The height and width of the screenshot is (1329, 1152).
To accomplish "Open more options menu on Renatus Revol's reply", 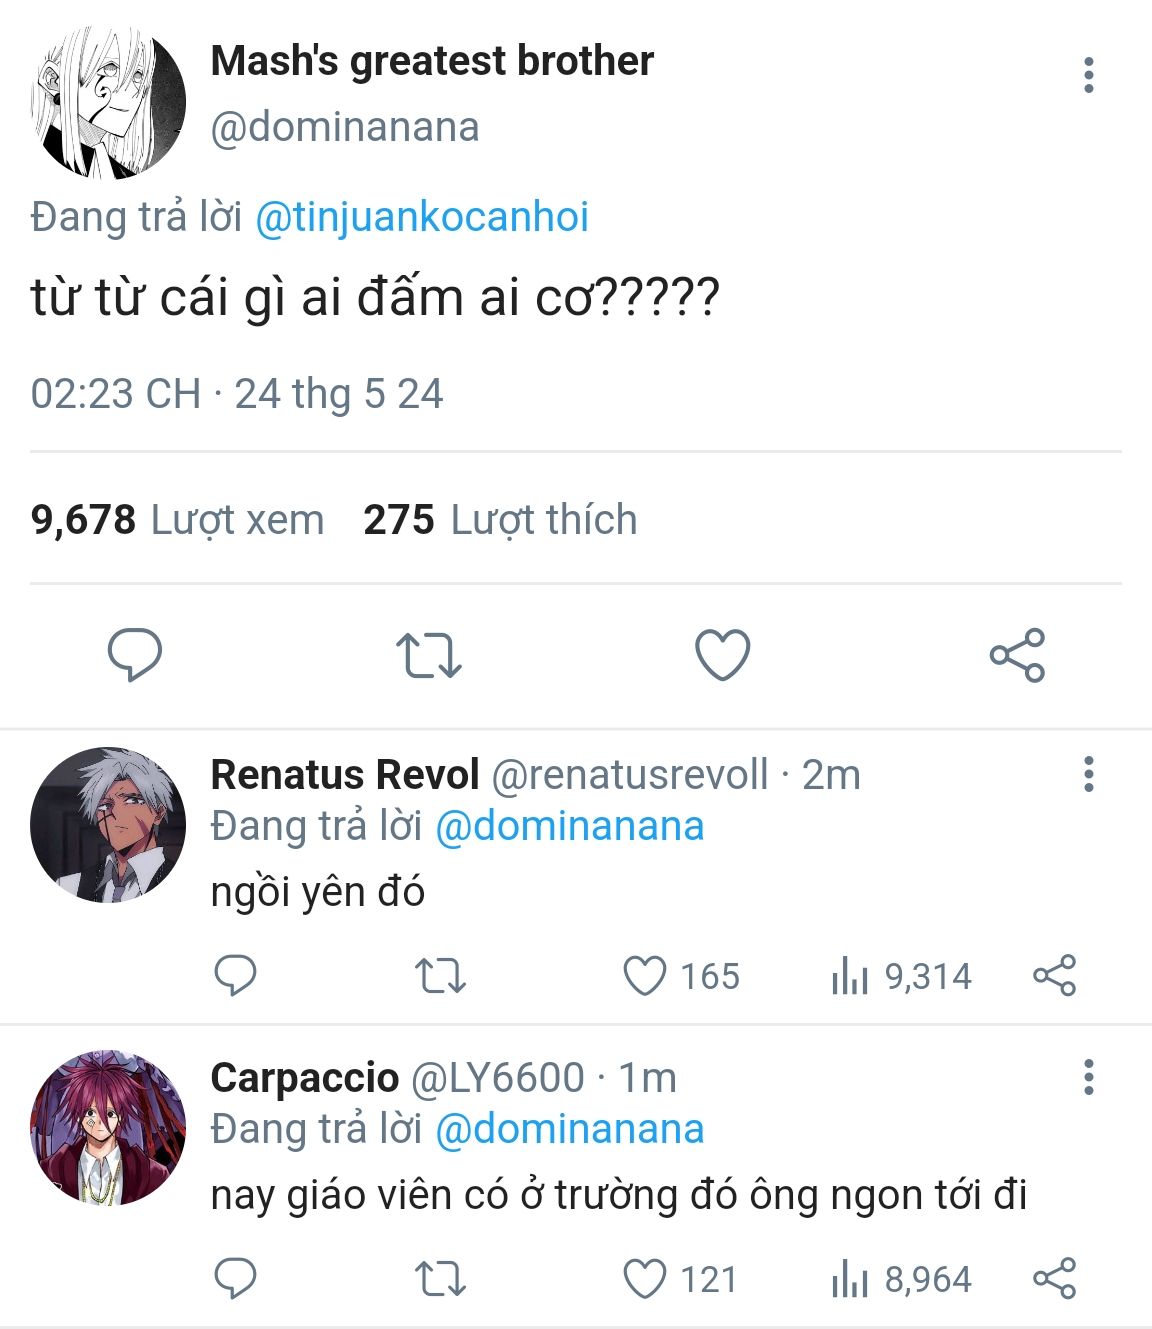I will pos(1088,774).
